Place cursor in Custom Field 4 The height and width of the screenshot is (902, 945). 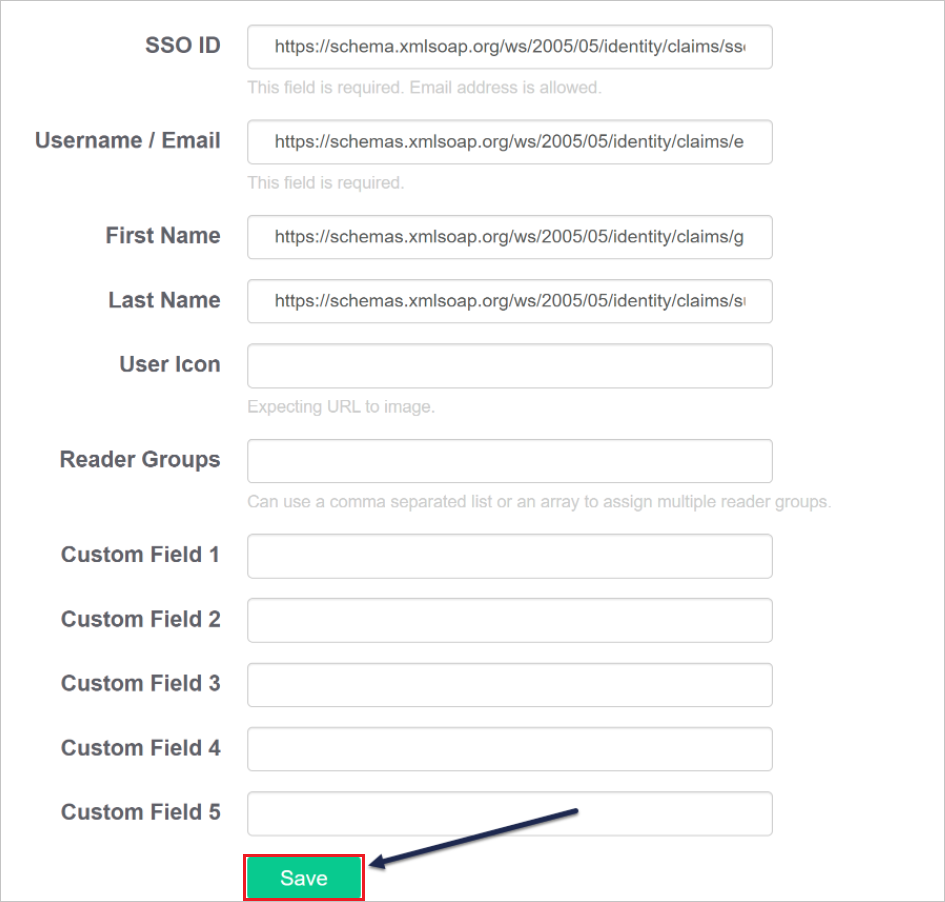point(509,749)
